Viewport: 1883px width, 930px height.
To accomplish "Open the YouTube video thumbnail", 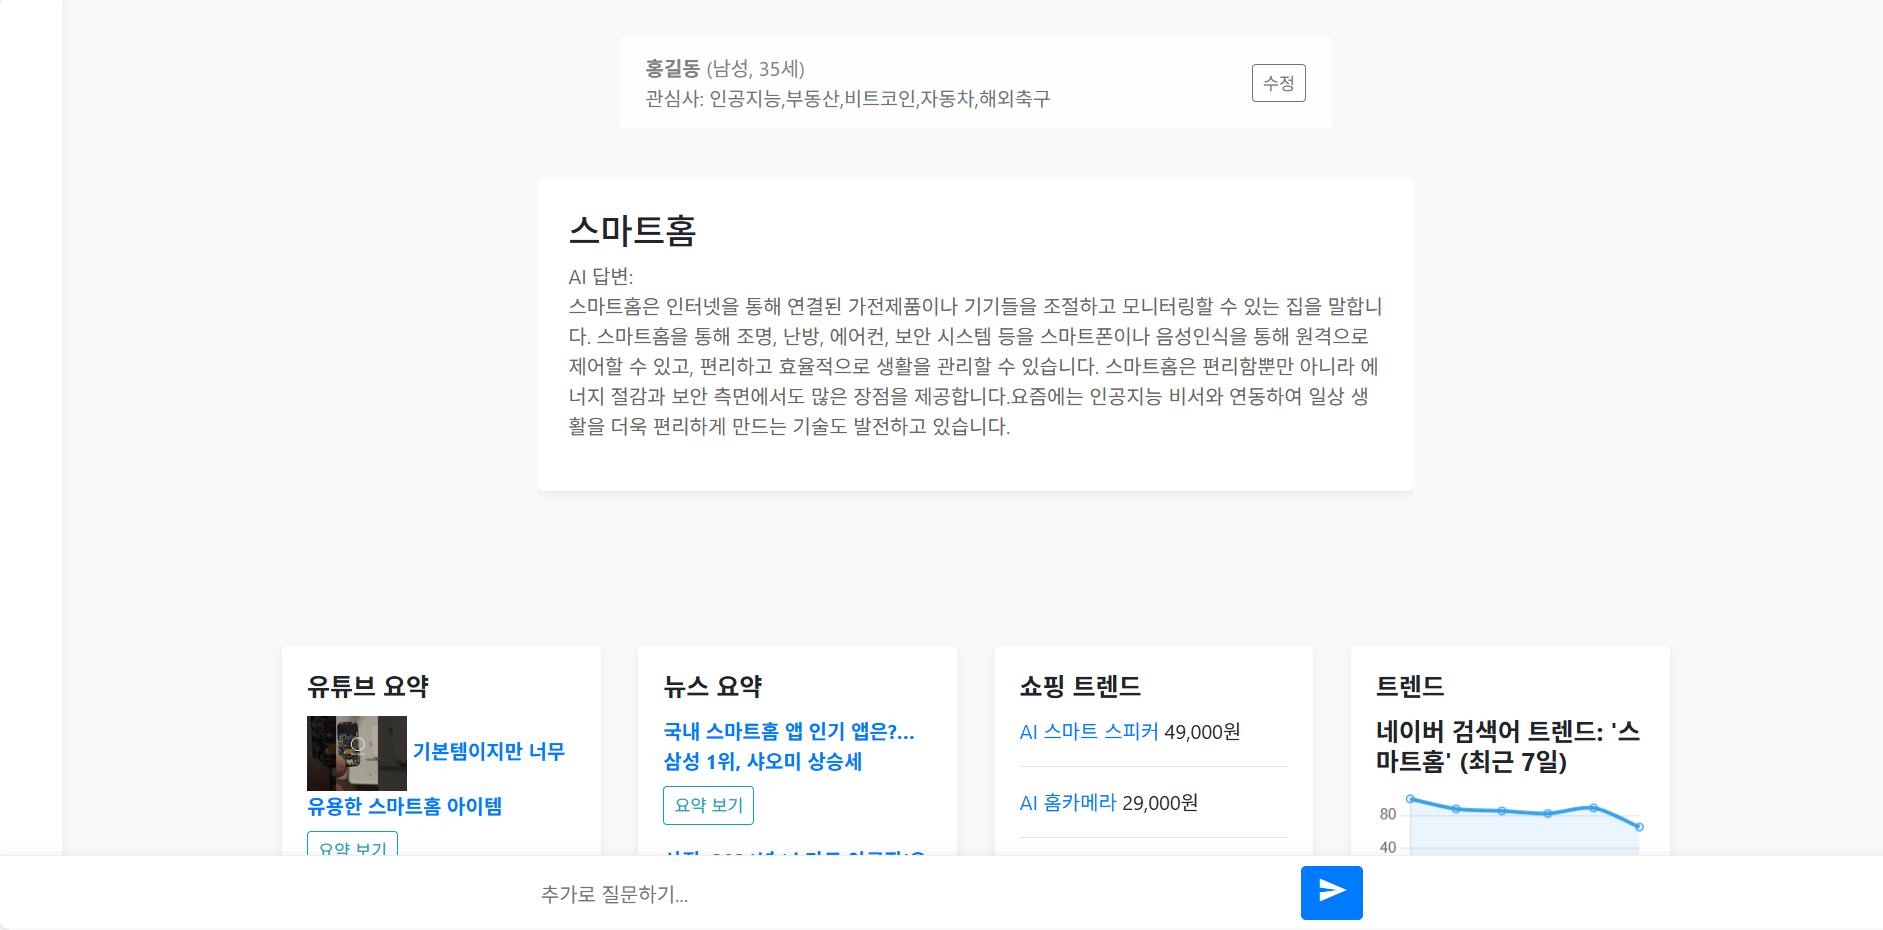I will 356,752.
